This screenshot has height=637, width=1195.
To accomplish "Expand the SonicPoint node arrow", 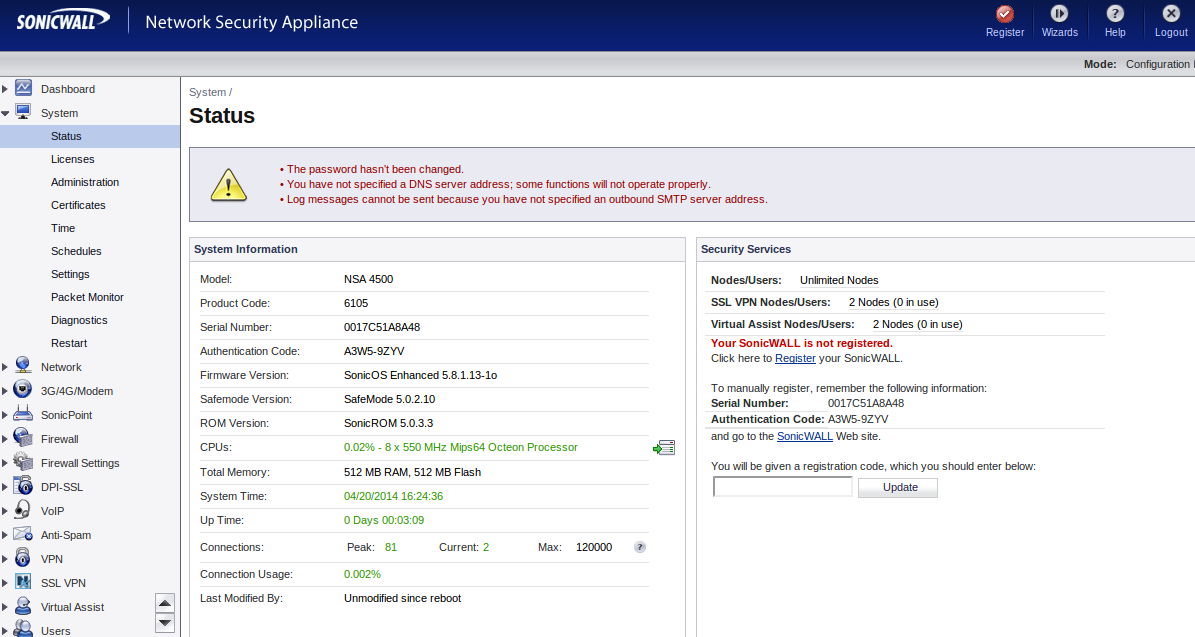I will tap(5, 415).
